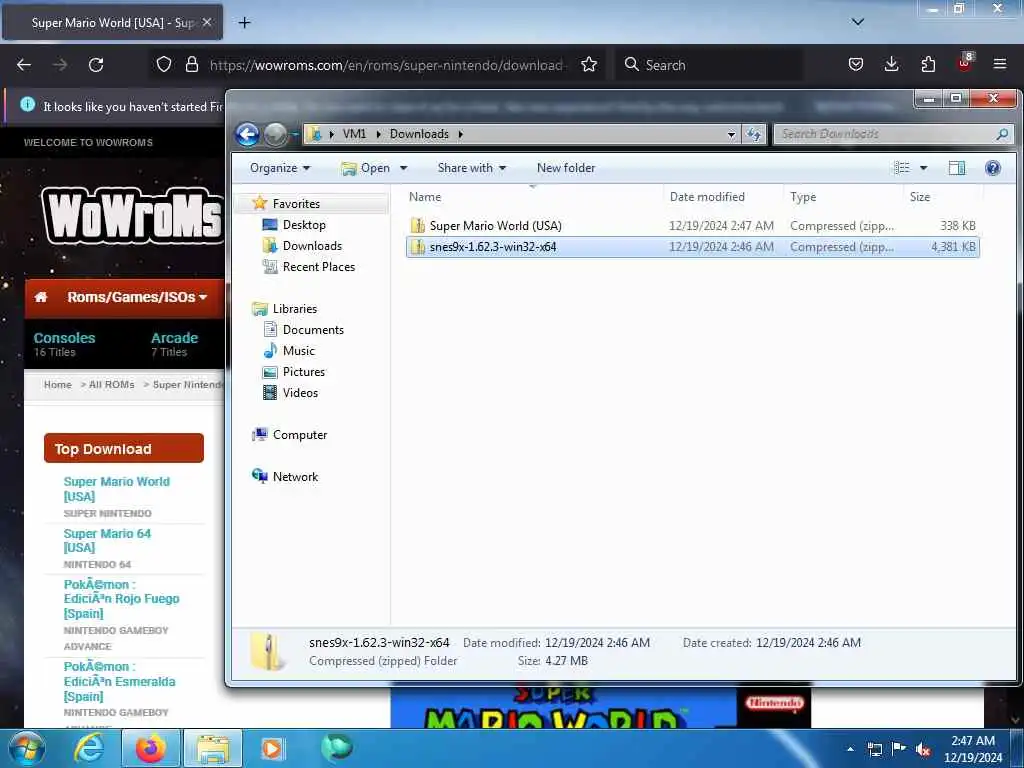Sort files by Type column
The width and height of the screenshot is (1024, 768).
point(843,197)
